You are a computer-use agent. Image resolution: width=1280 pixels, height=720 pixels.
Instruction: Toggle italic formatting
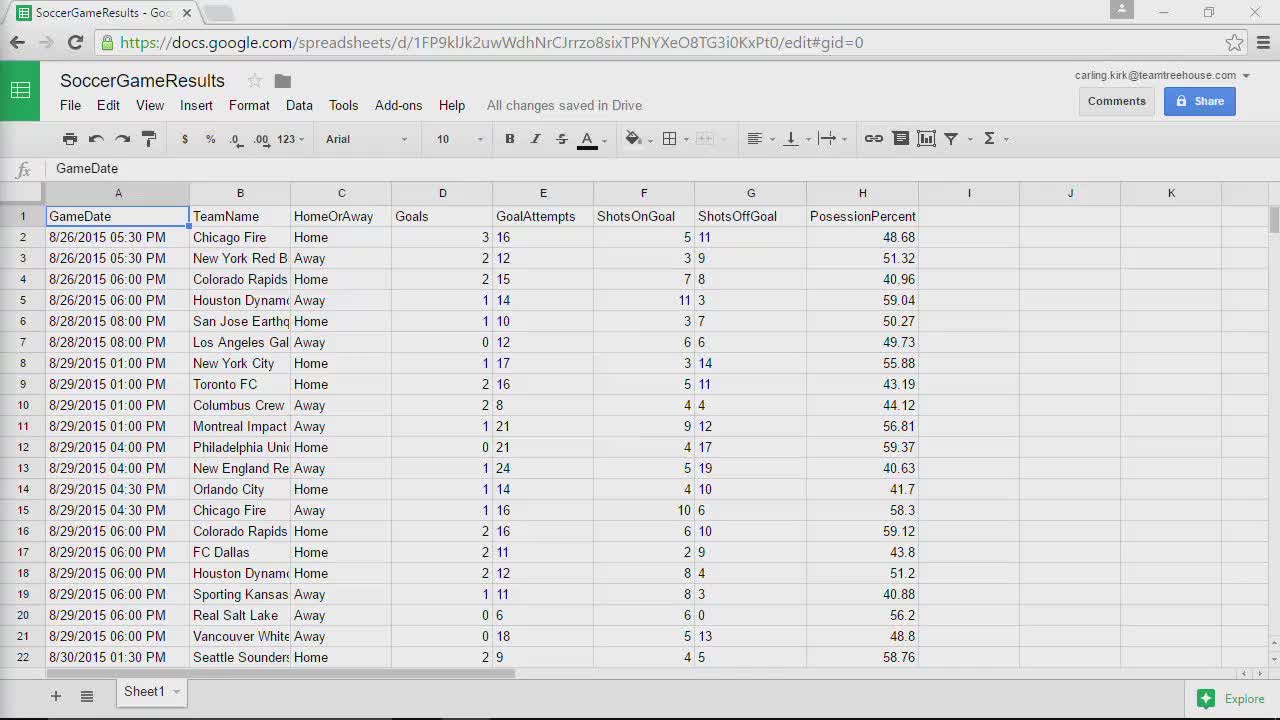pos(534,139)
